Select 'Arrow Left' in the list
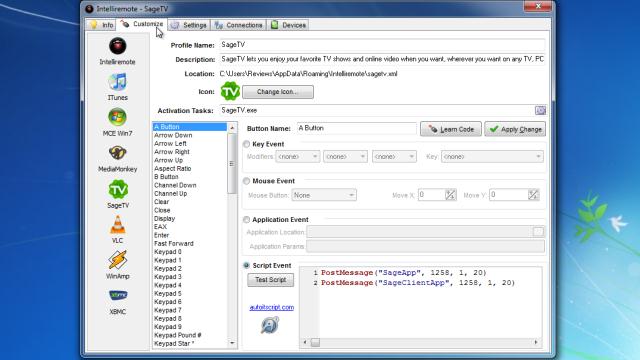The height and width of the screenshot is (360, 640). pos(190,144)
